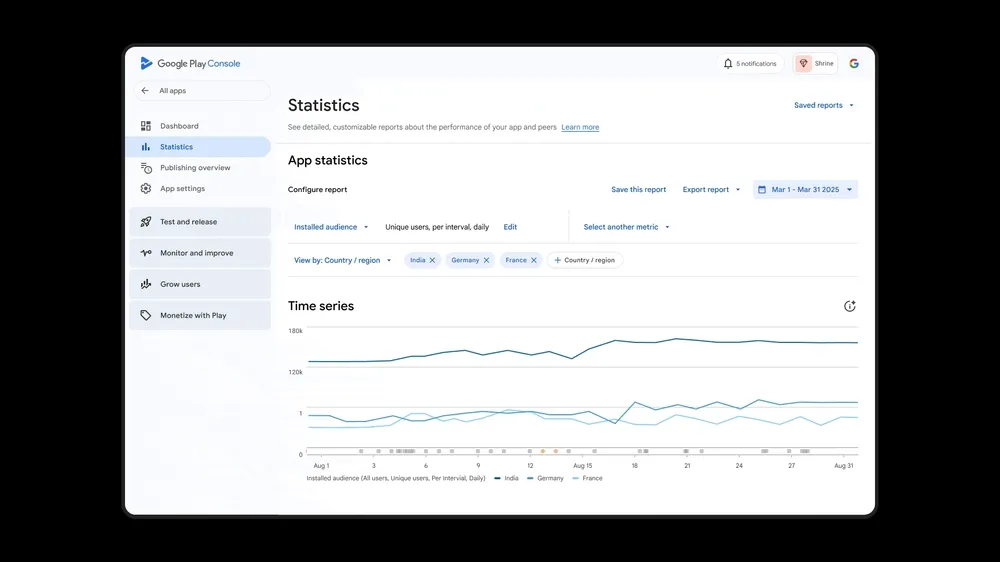Viewport: 1000px width, 562px height.
Task: Click the Google account icon
Action: [854, 63]
